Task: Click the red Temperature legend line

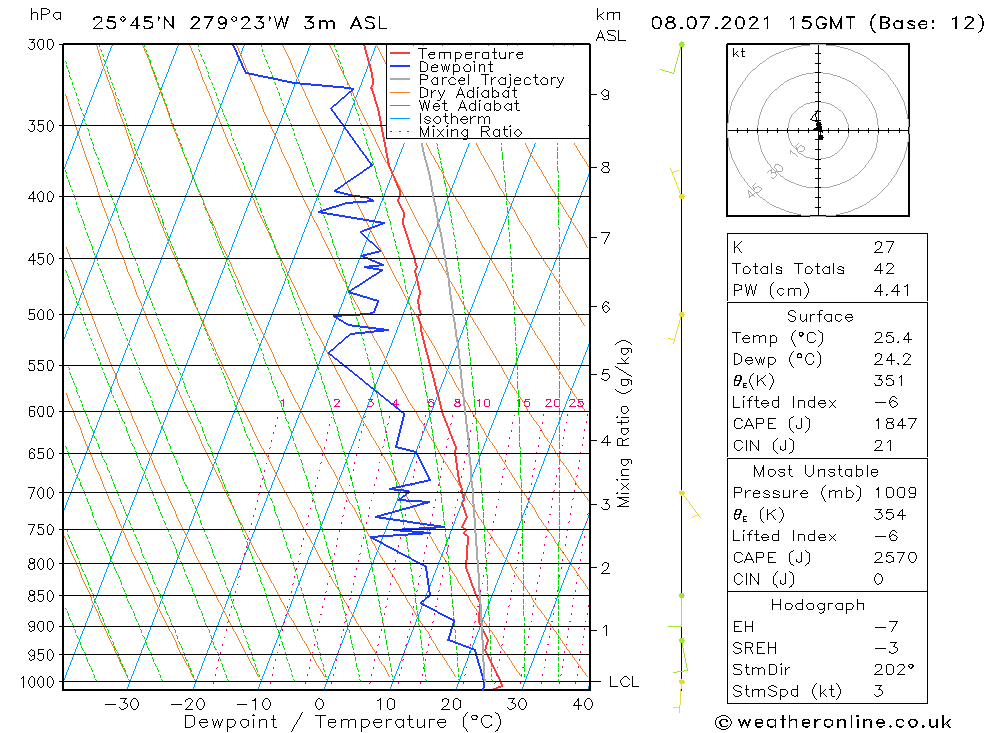Action: pos(399,54)
